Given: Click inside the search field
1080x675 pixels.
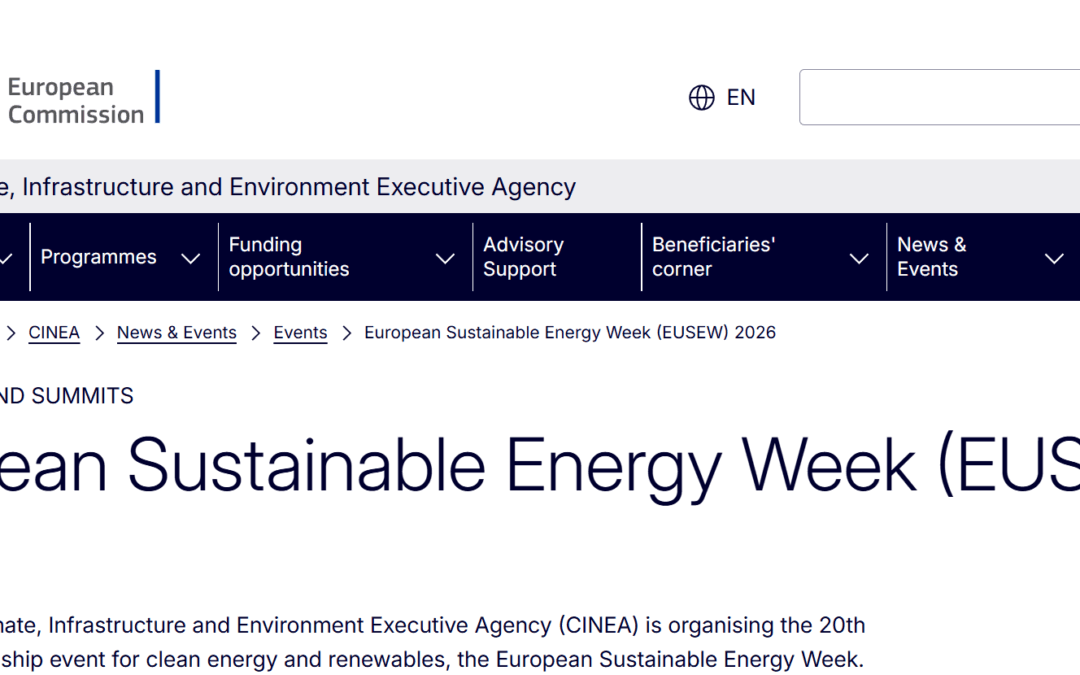Looking at the screenshot, I should point(940,97).
